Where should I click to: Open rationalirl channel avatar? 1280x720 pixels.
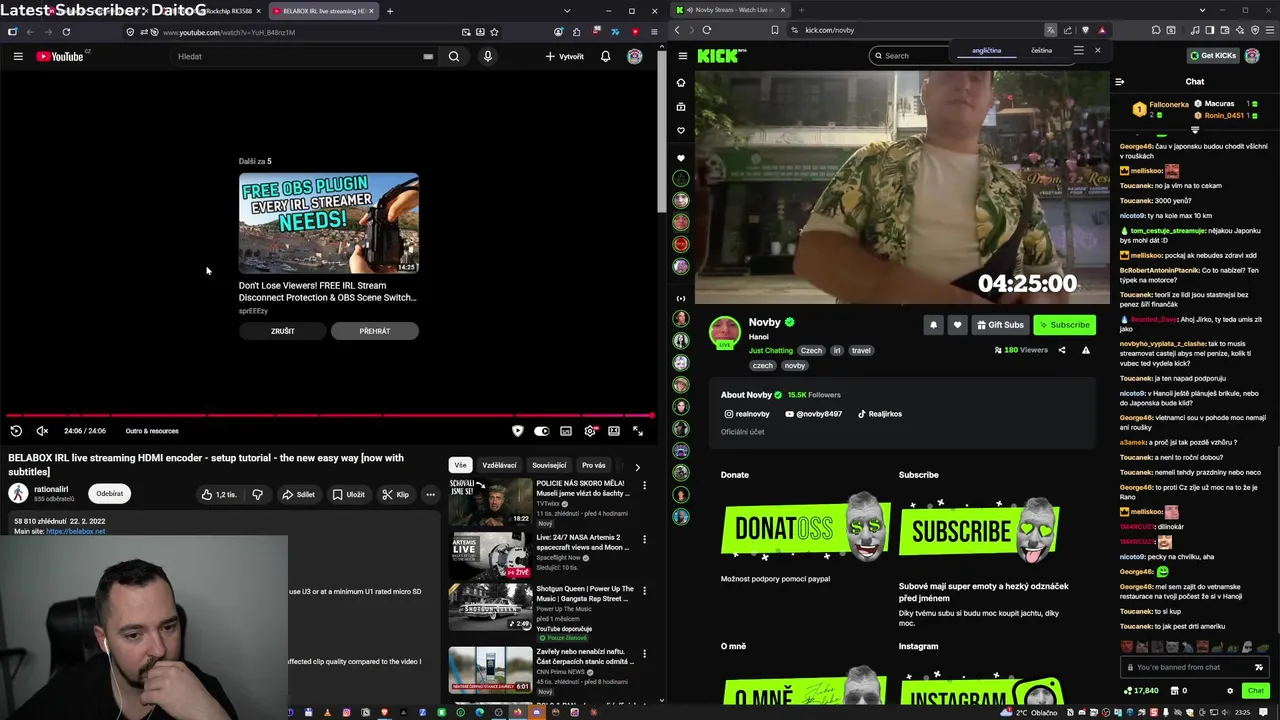point(18,493)
